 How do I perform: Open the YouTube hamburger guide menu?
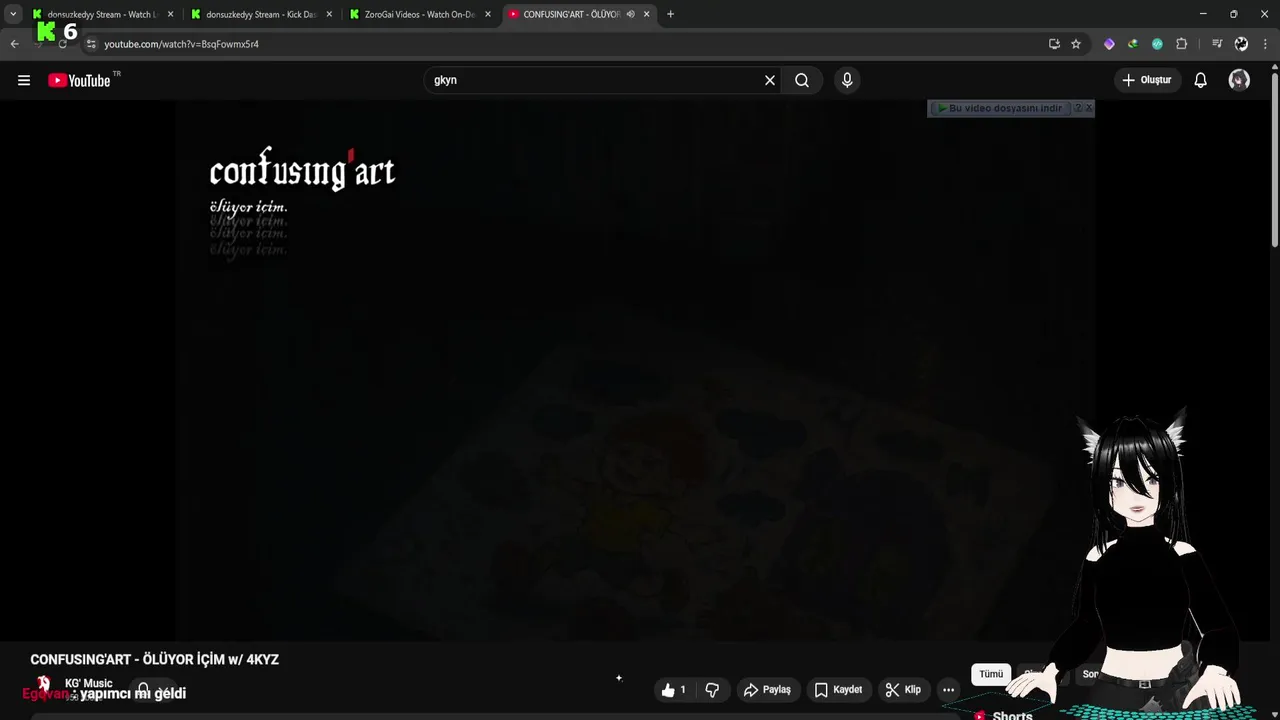point(24,80)
